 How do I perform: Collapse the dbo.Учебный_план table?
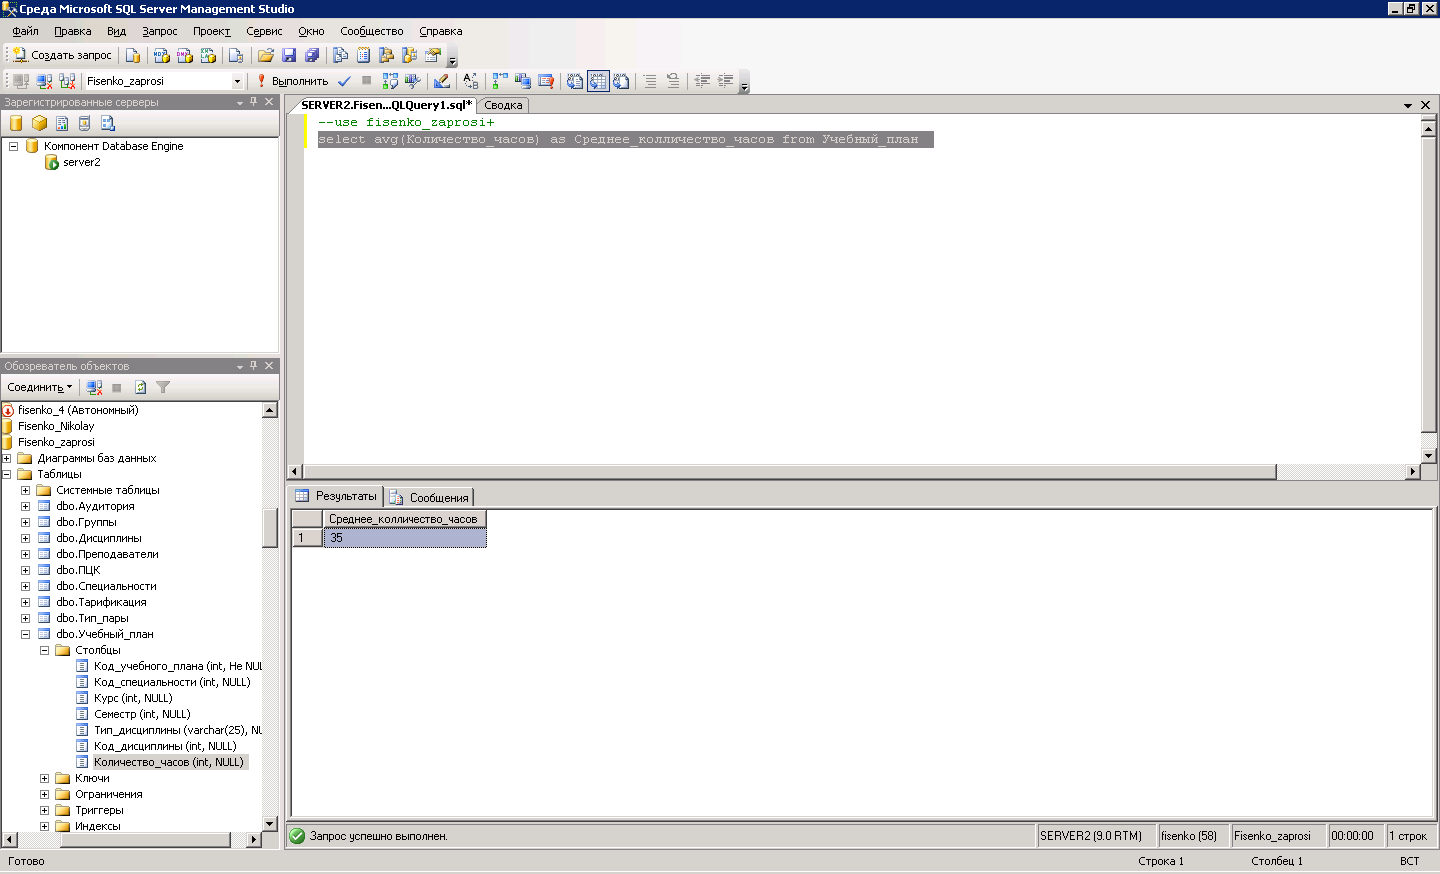(25, 634)
